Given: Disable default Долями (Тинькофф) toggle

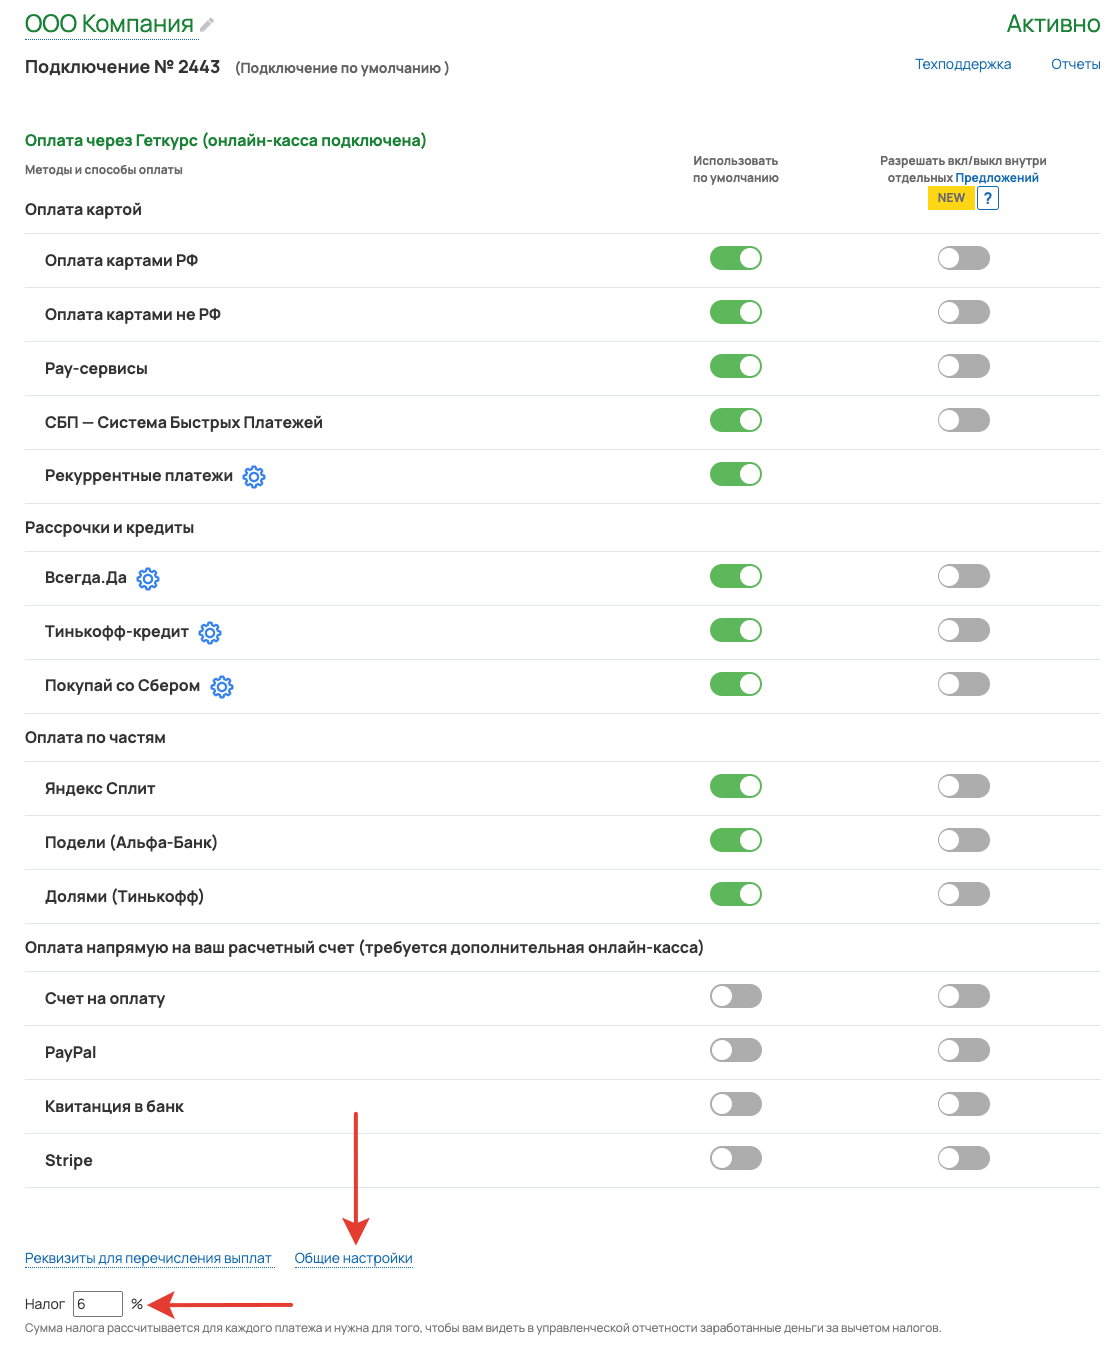Looking at the screenshot, I should [736, 894].
